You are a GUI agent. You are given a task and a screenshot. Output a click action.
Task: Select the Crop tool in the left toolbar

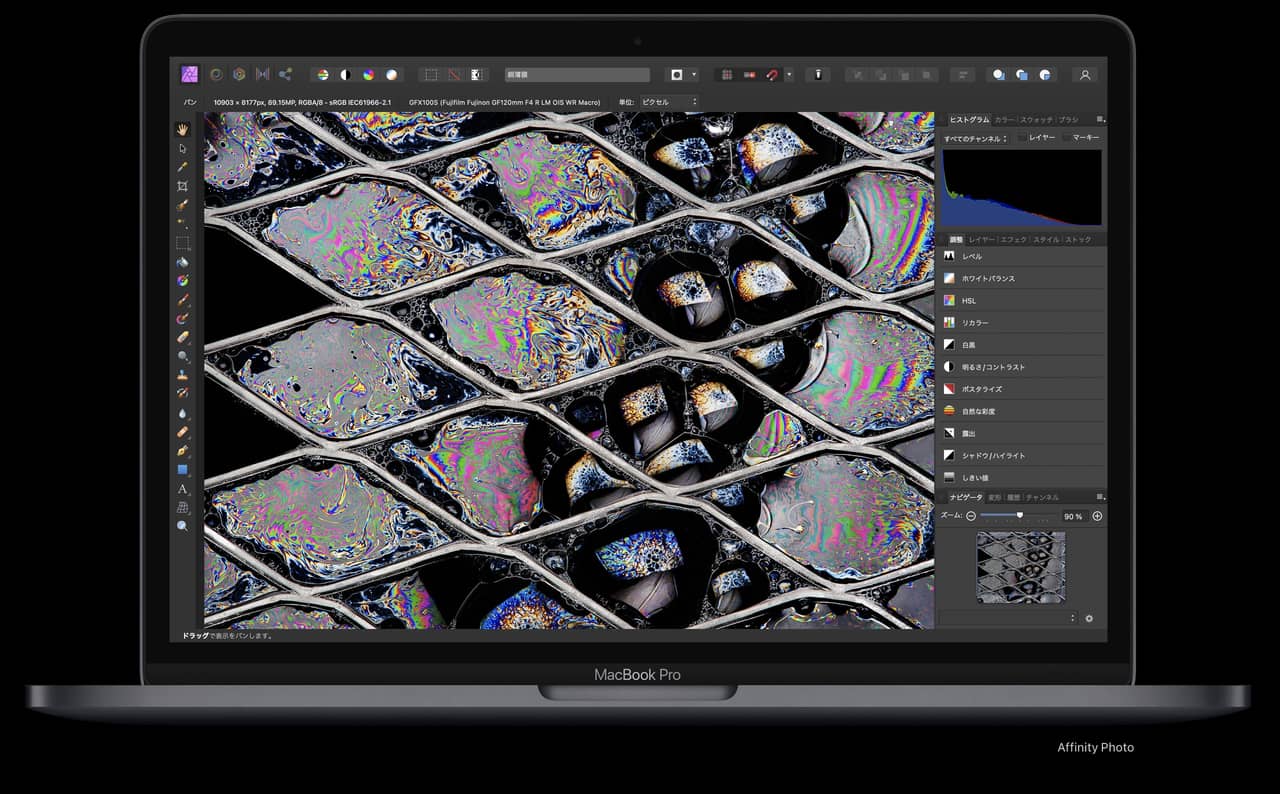(x=183, y=186)
